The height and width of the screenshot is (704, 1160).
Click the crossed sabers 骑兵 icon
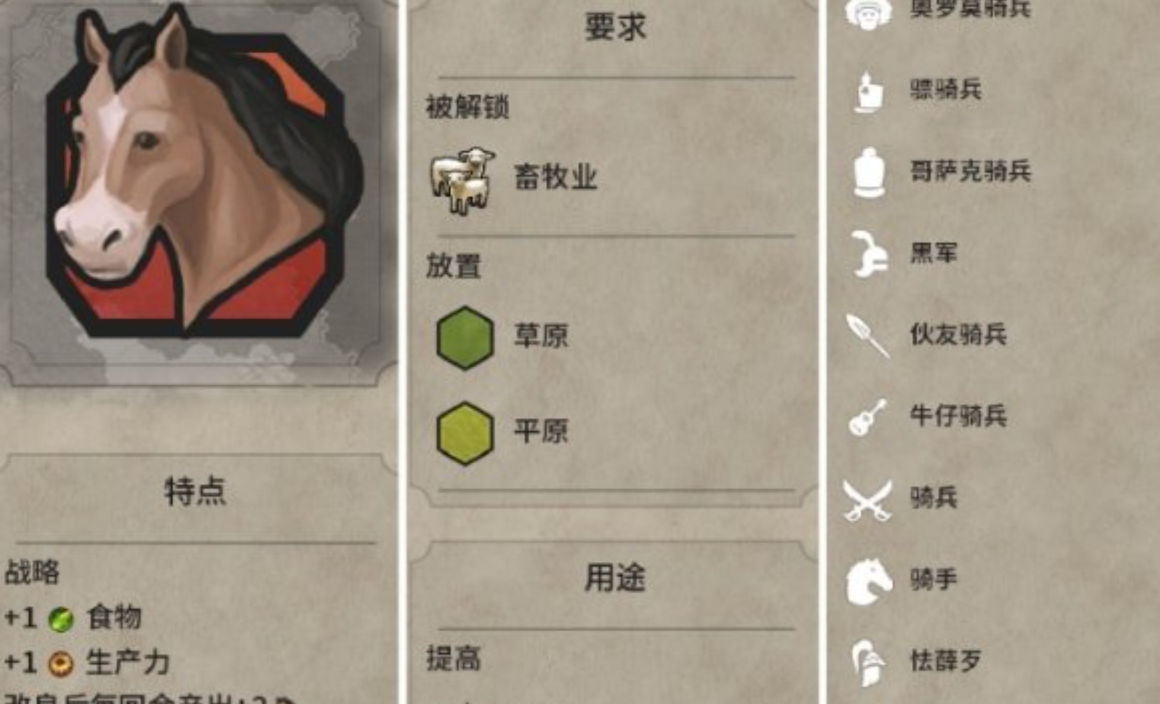coord(867,500)
